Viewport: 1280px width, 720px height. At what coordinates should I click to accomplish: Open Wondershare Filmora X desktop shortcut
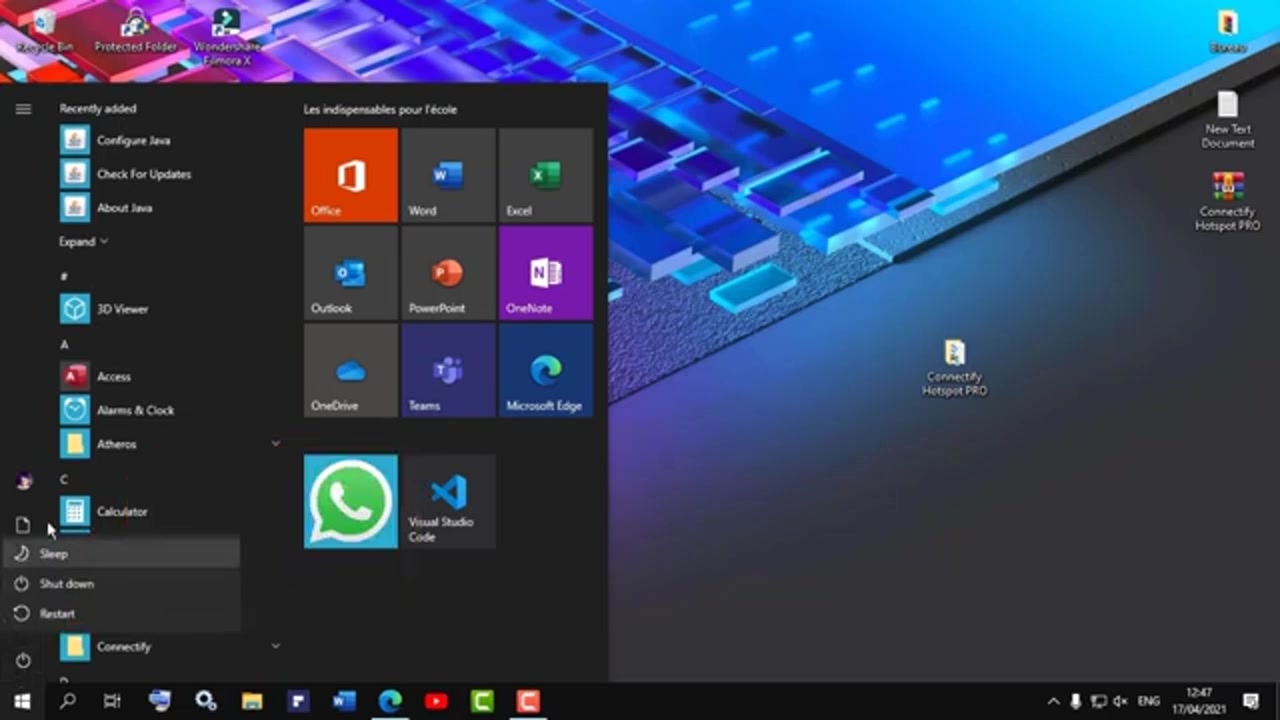pyautogui.click(x=227, y=38)
